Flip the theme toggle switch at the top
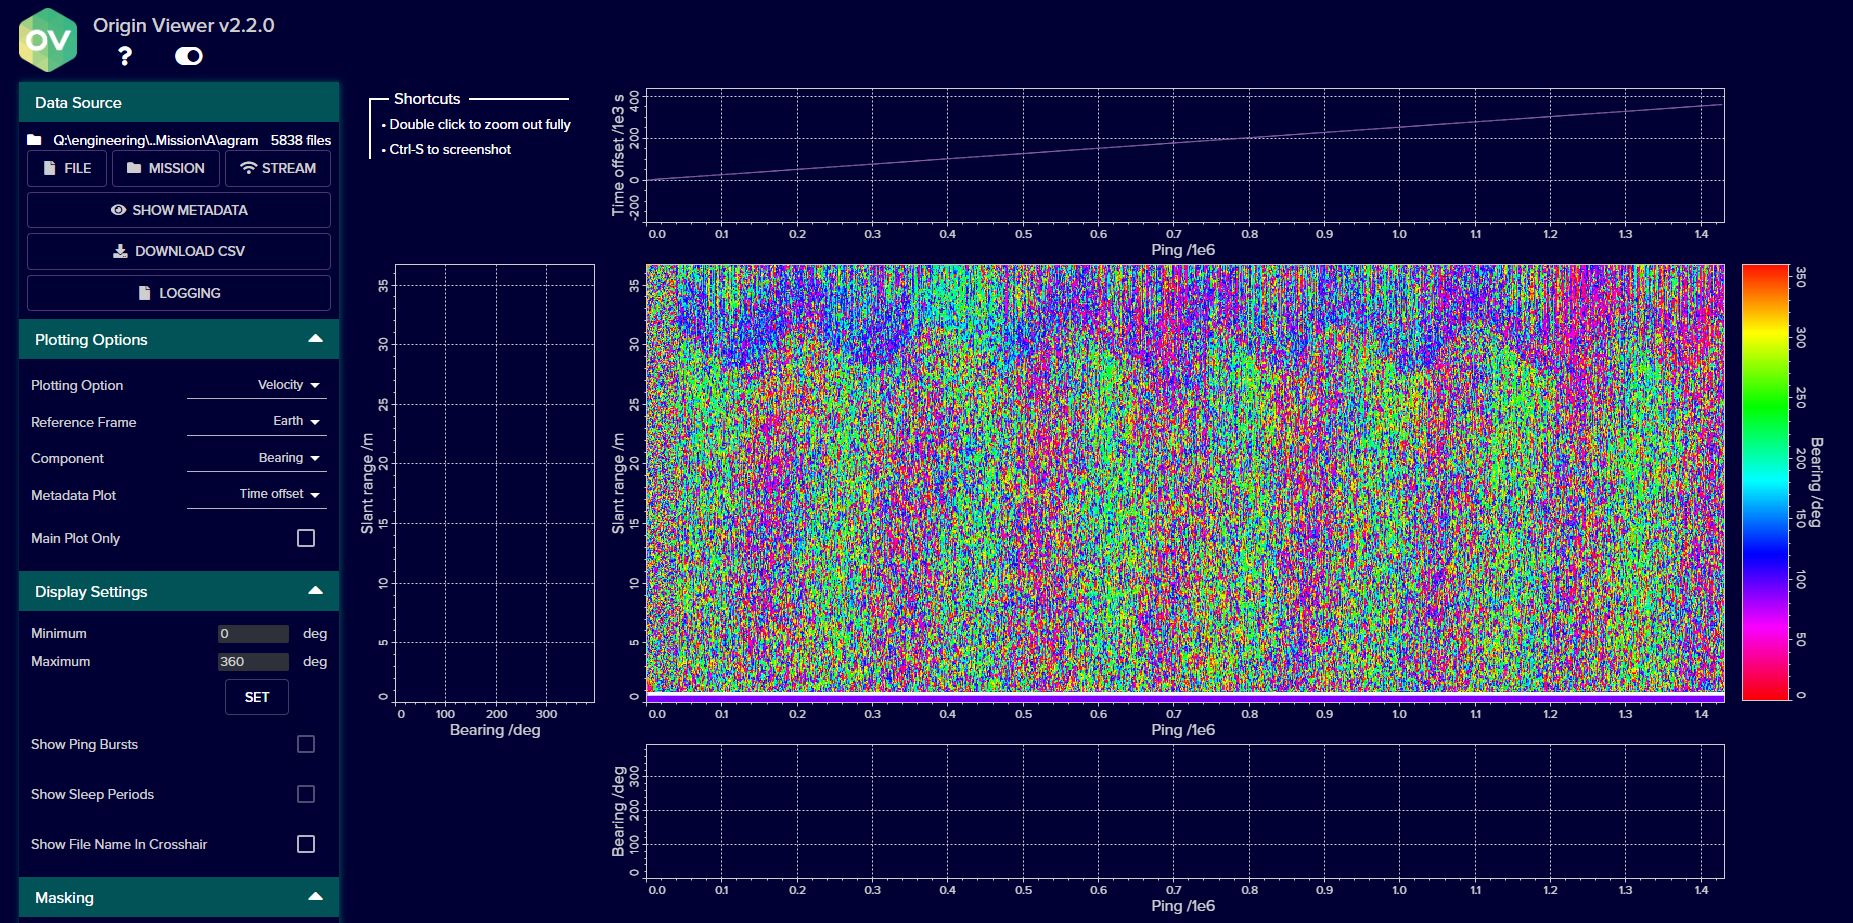Viewport: 1853px width, 923px height. 189,57
